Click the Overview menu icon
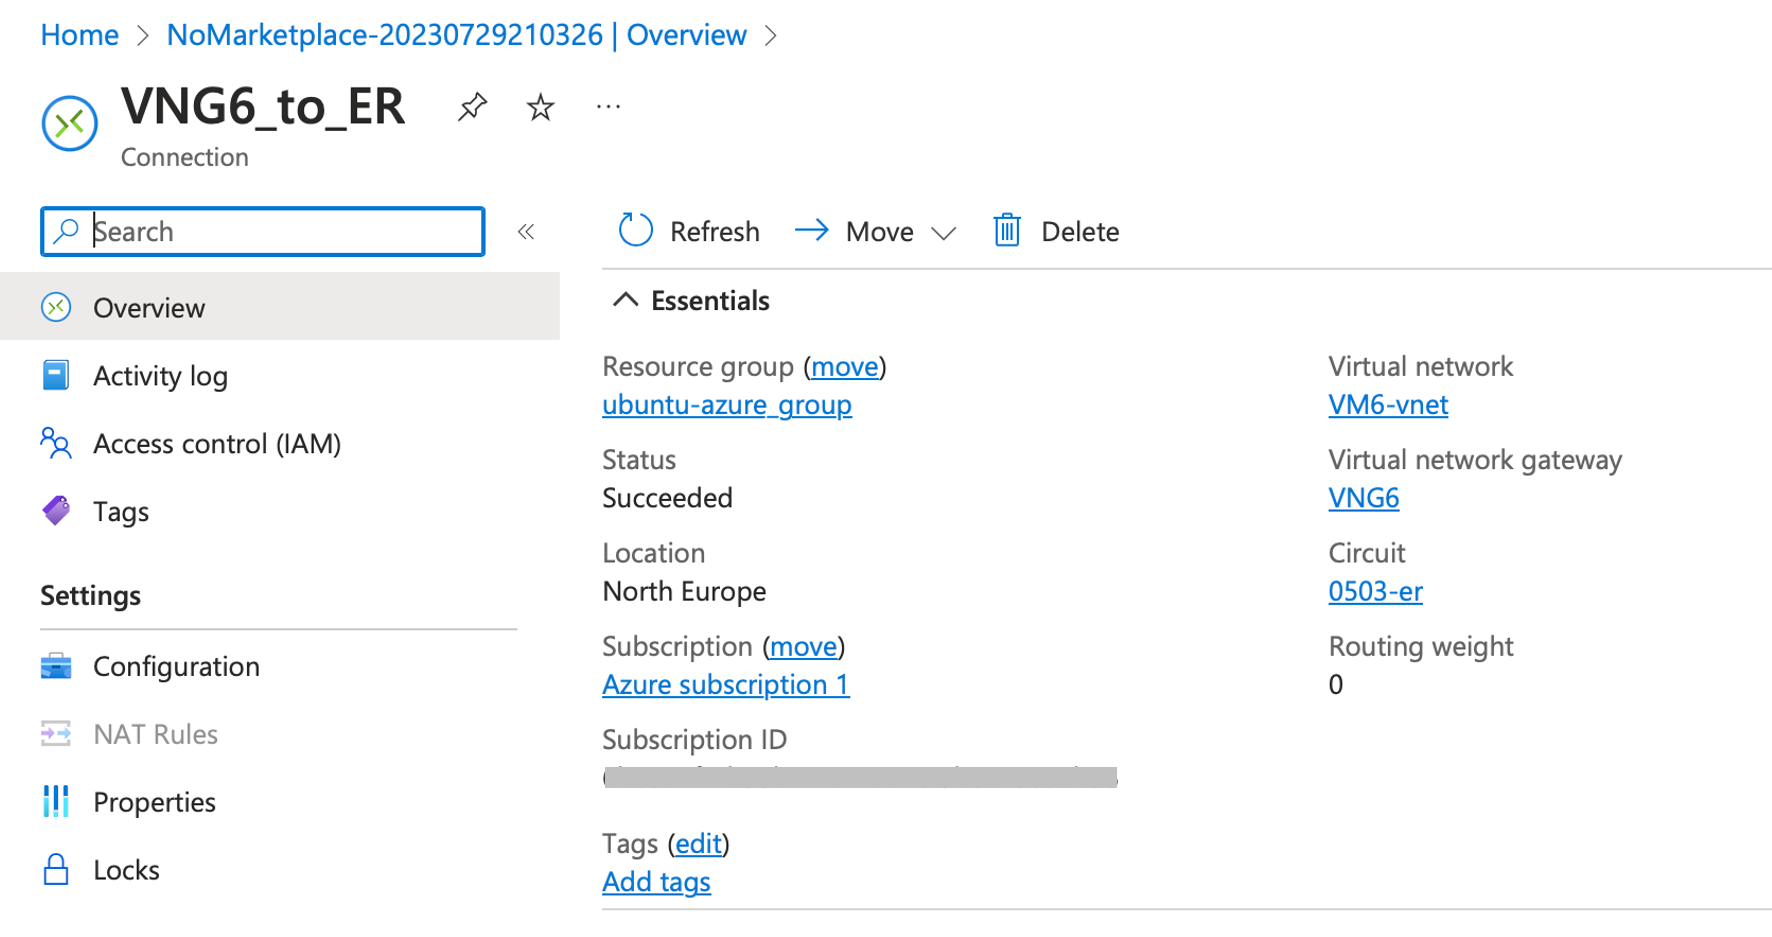Screen dimensions: 1772x937 [x=56, y=307]
